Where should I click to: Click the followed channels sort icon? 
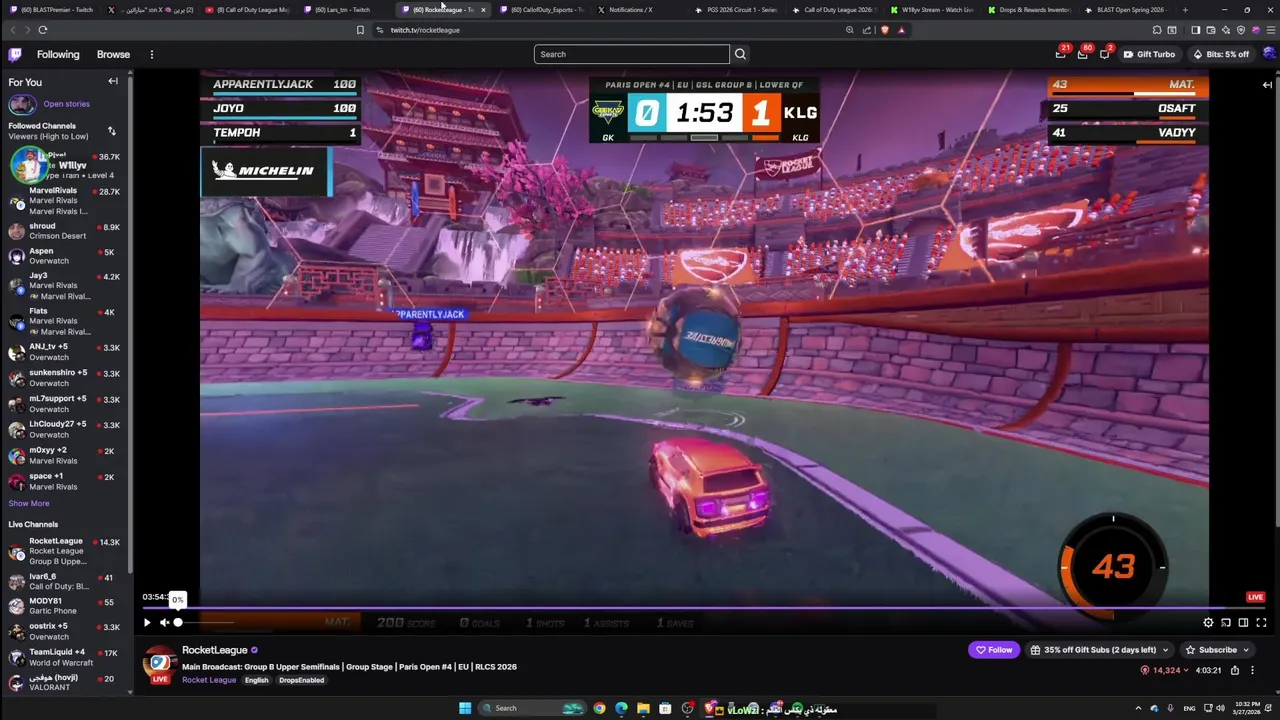[111, 131]
